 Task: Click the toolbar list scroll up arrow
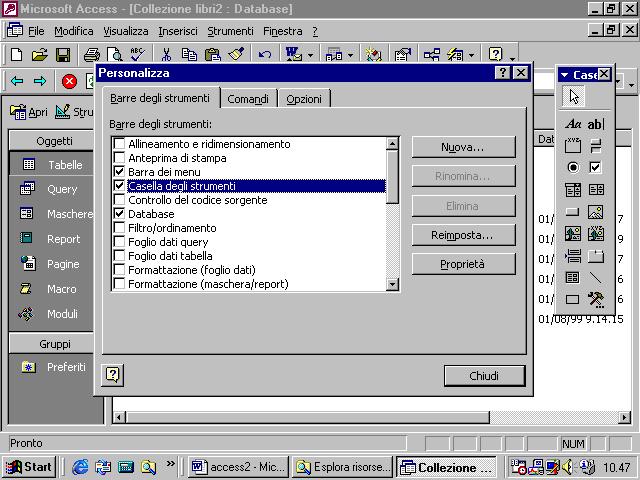click(392, 143)
